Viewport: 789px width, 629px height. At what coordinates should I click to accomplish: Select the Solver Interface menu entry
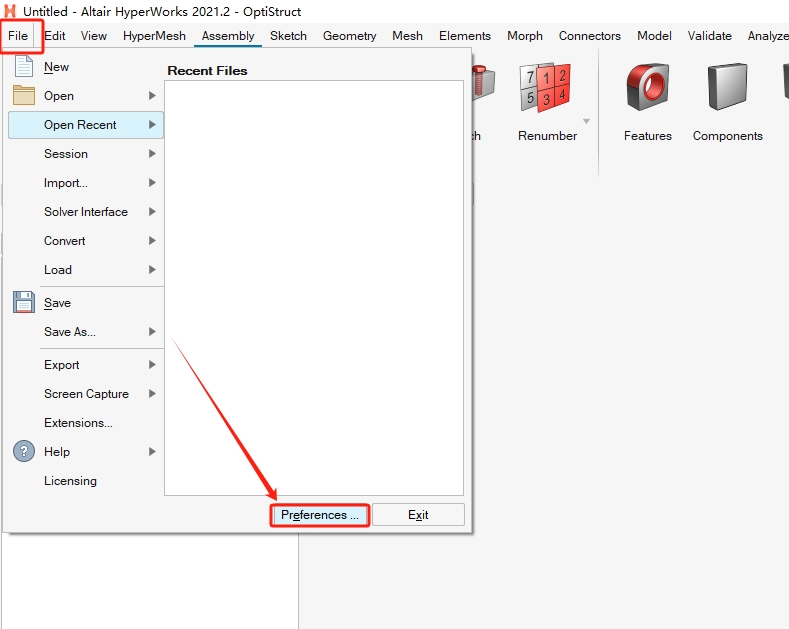coord(86,212)
